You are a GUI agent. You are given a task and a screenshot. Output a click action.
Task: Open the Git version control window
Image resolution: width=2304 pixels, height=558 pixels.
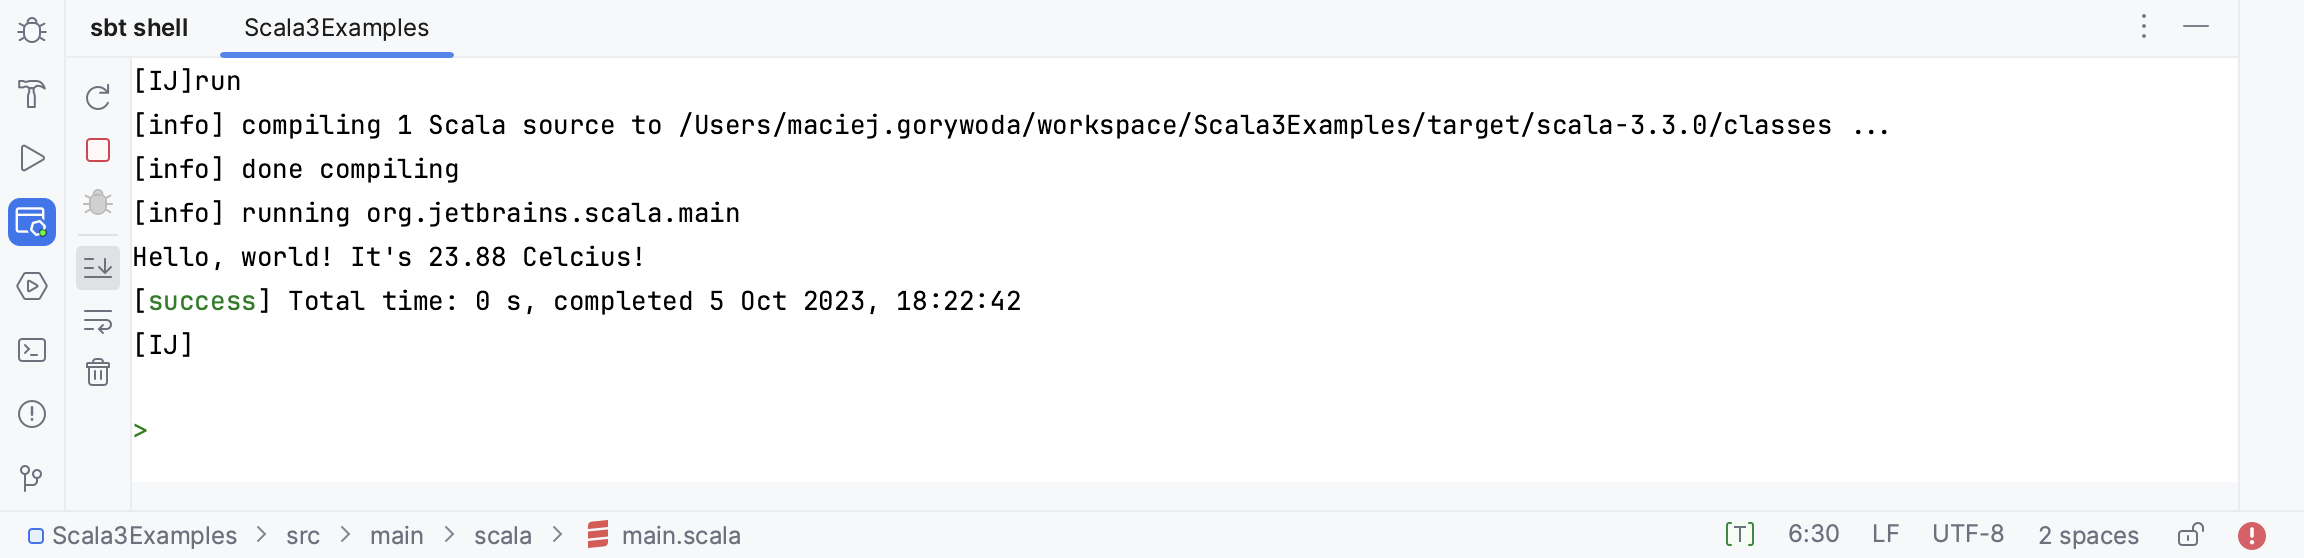[x=32, y=478]
